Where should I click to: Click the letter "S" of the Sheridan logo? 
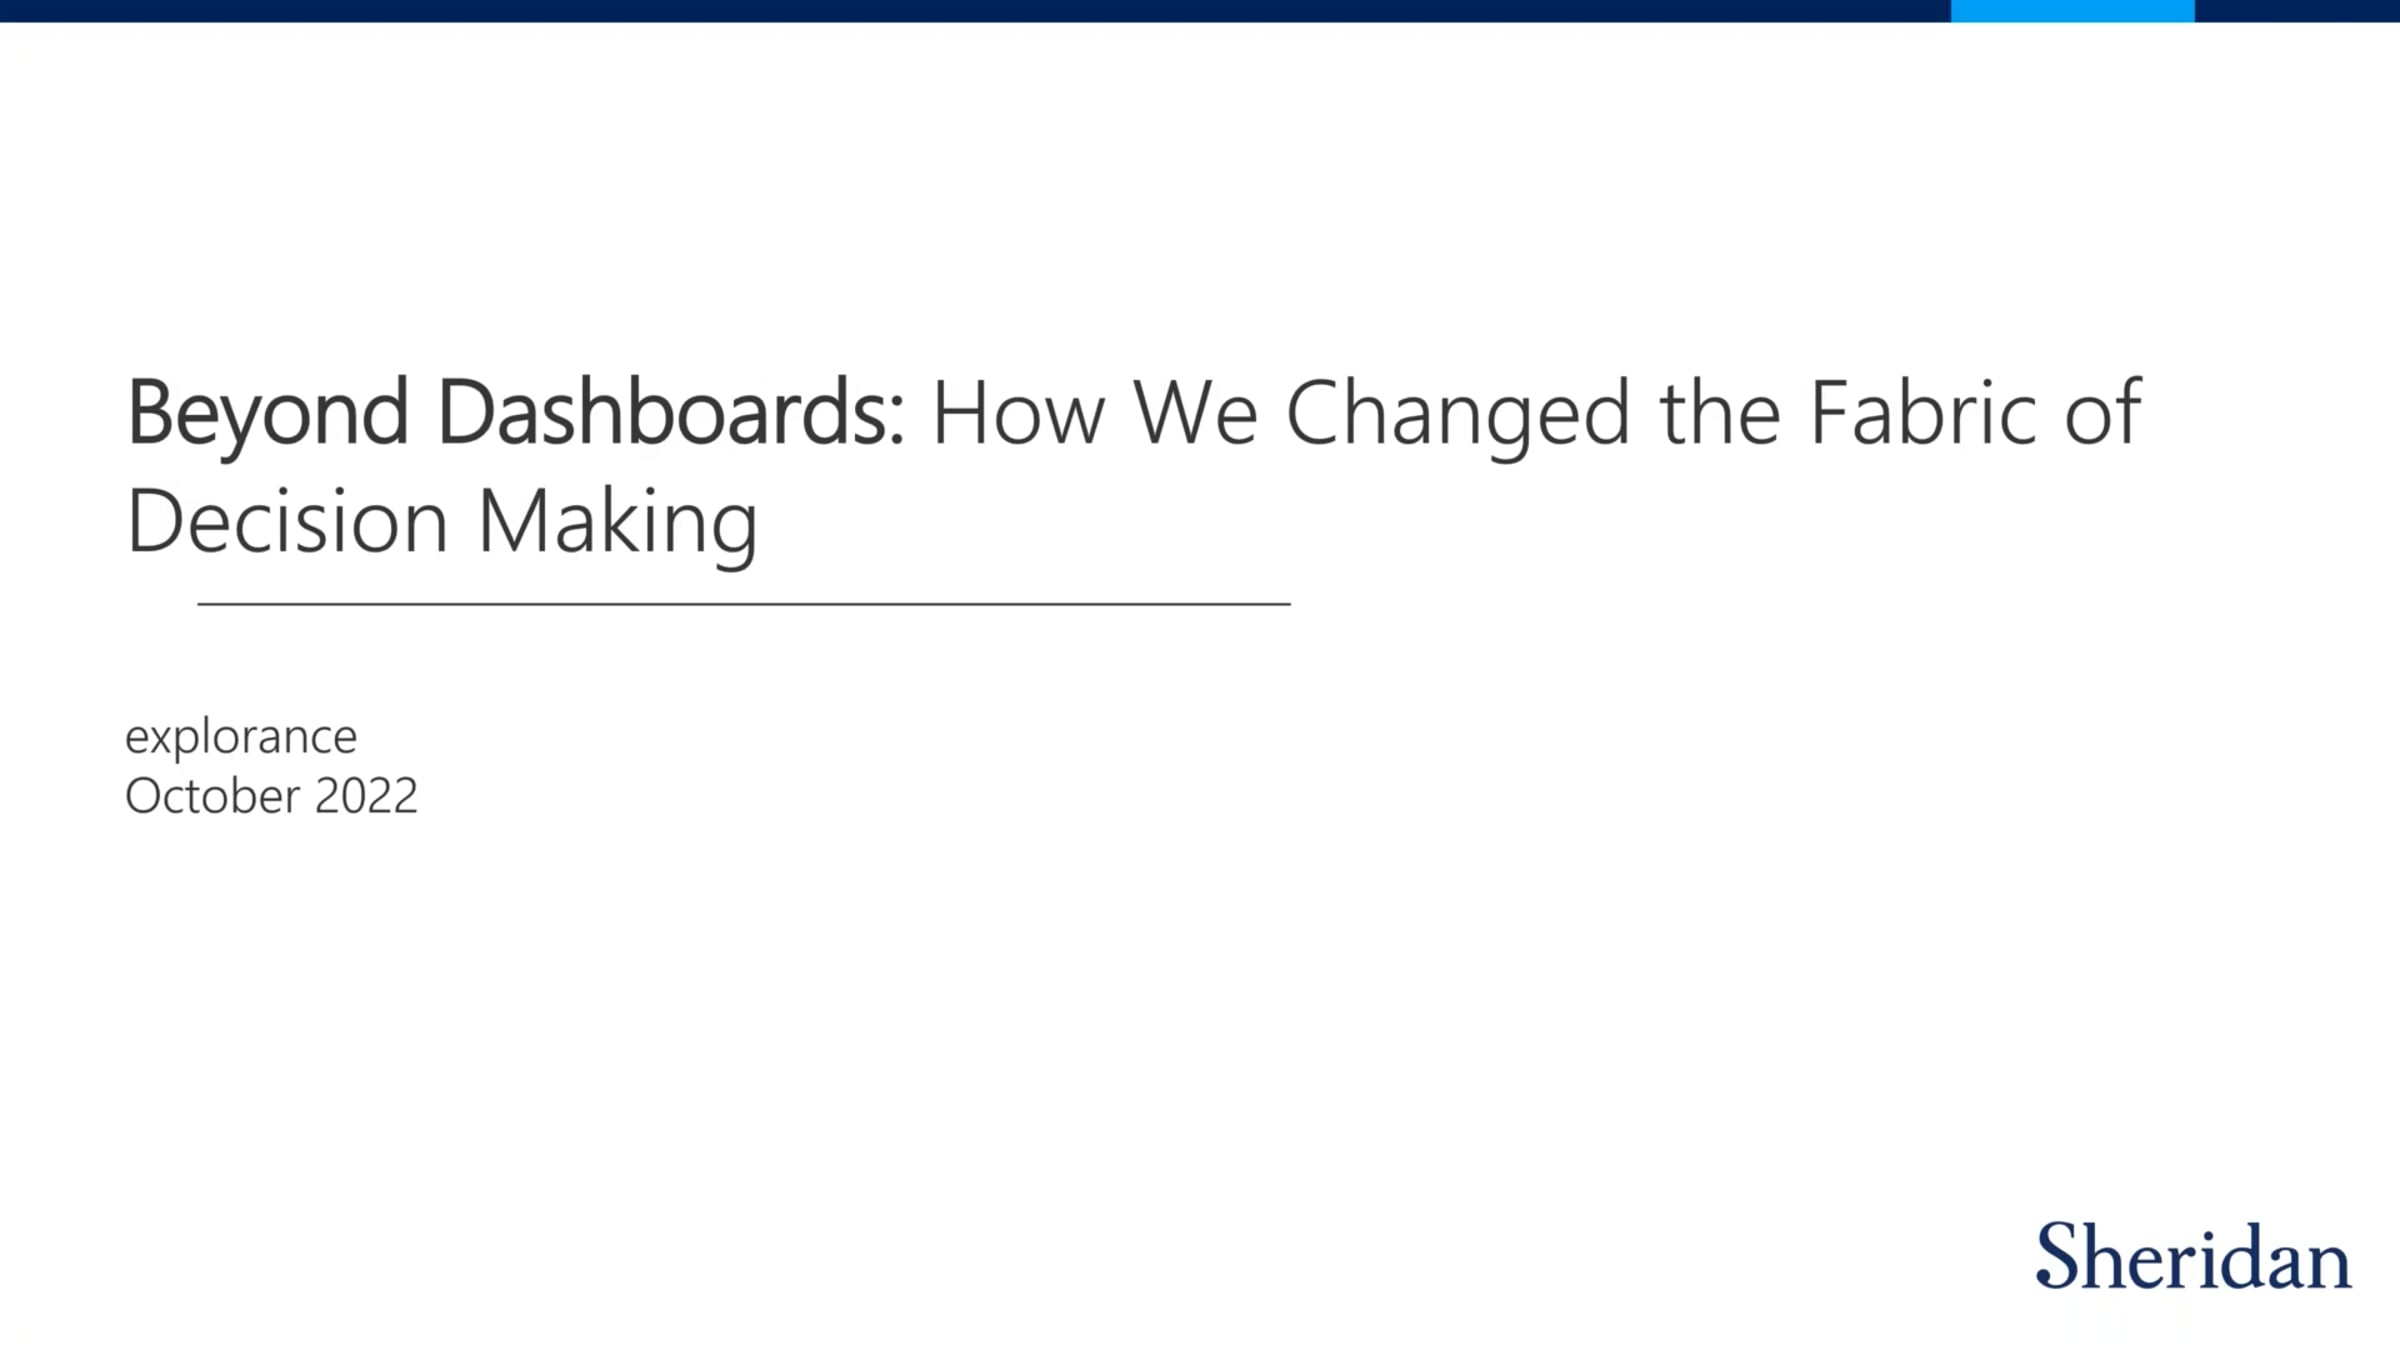2059,1256
